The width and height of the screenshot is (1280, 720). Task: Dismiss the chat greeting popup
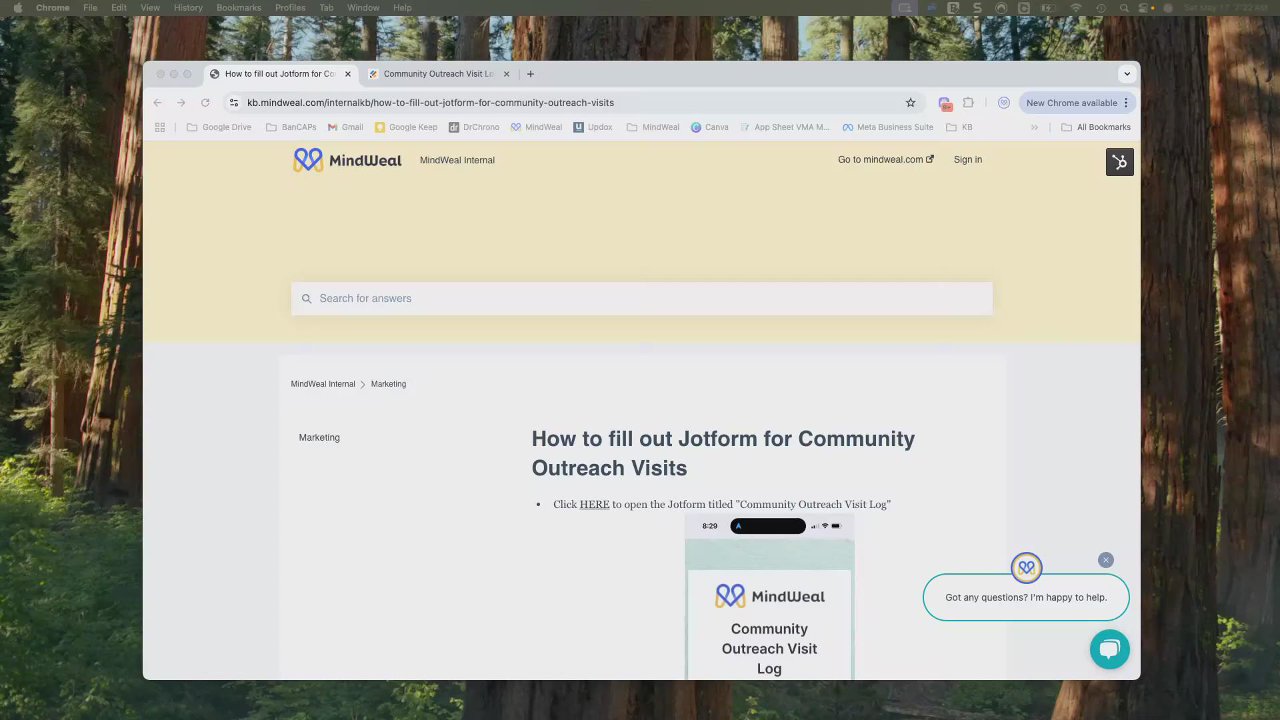pos(1105,560)
